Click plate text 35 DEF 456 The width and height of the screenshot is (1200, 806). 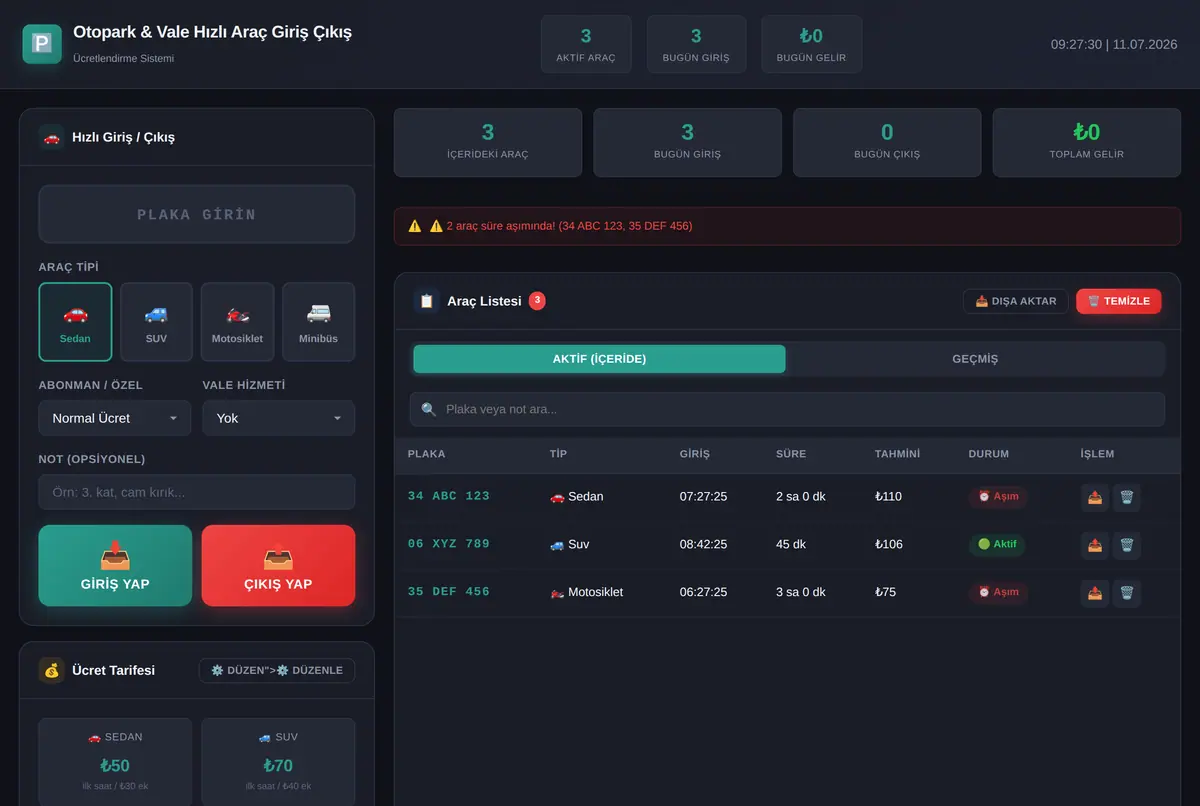(449, 592)
